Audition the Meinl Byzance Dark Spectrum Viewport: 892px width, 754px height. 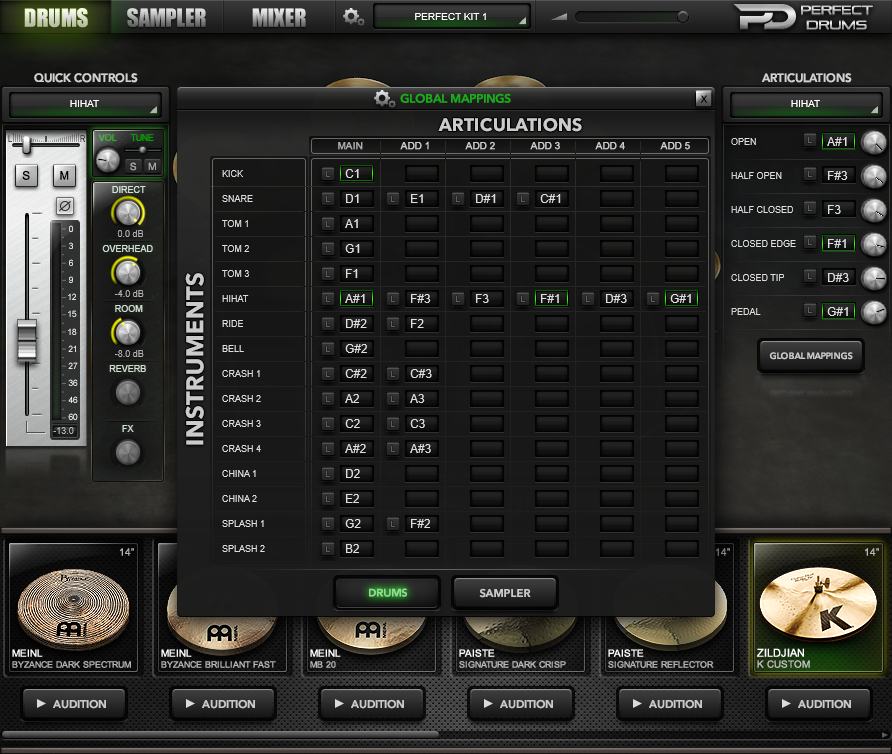(x=74, y=704)
